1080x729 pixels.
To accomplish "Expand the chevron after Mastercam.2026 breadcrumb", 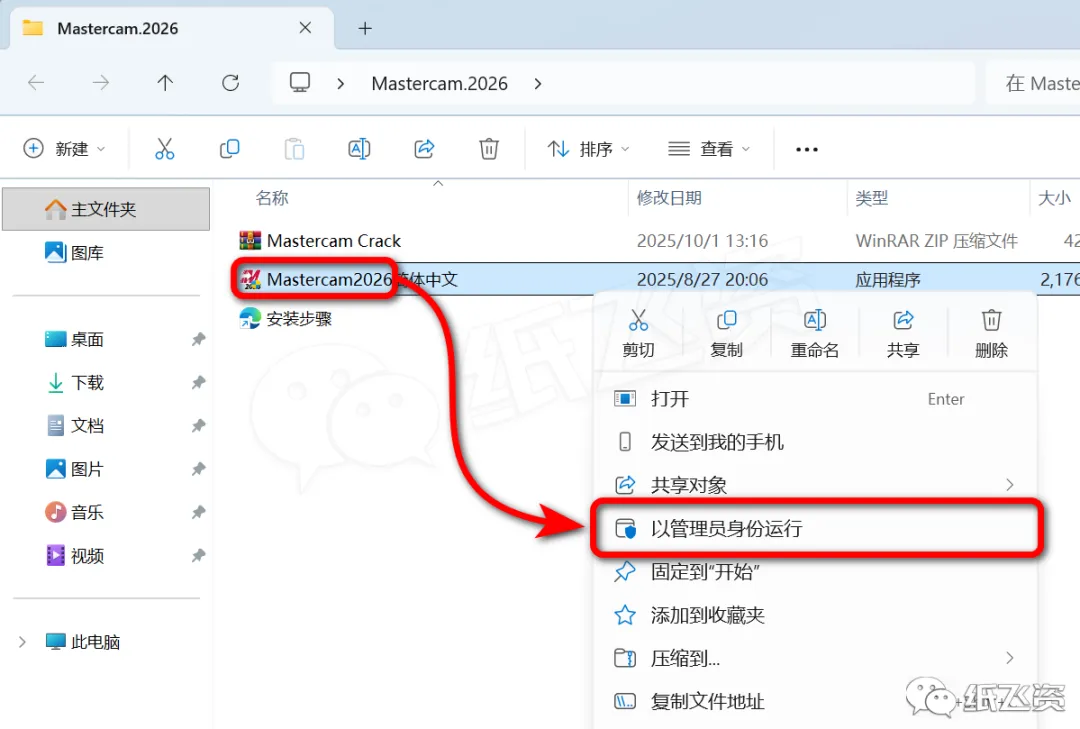I will point(538,84).
